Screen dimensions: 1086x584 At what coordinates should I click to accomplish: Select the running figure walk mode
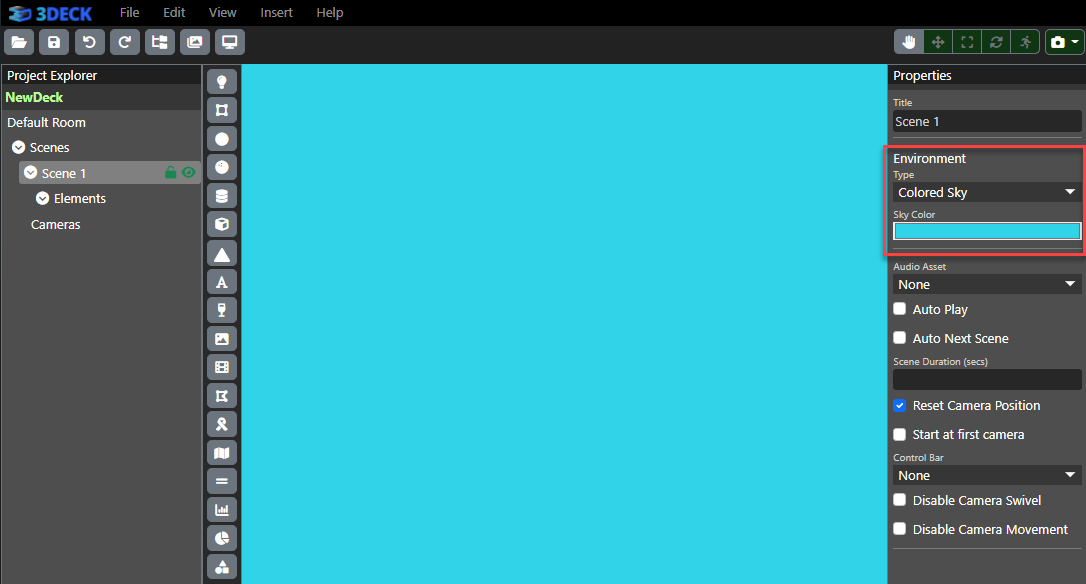tap(1025, 42)
